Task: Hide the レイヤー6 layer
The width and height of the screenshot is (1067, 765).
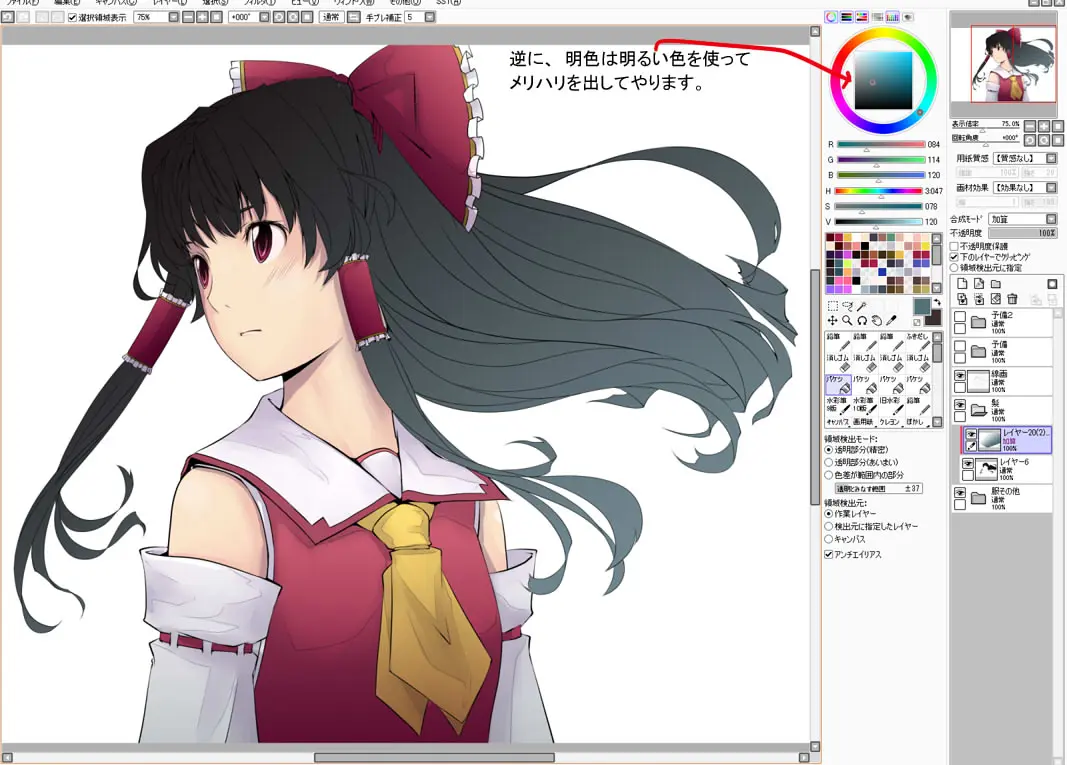Action: [x=968, y=463]
